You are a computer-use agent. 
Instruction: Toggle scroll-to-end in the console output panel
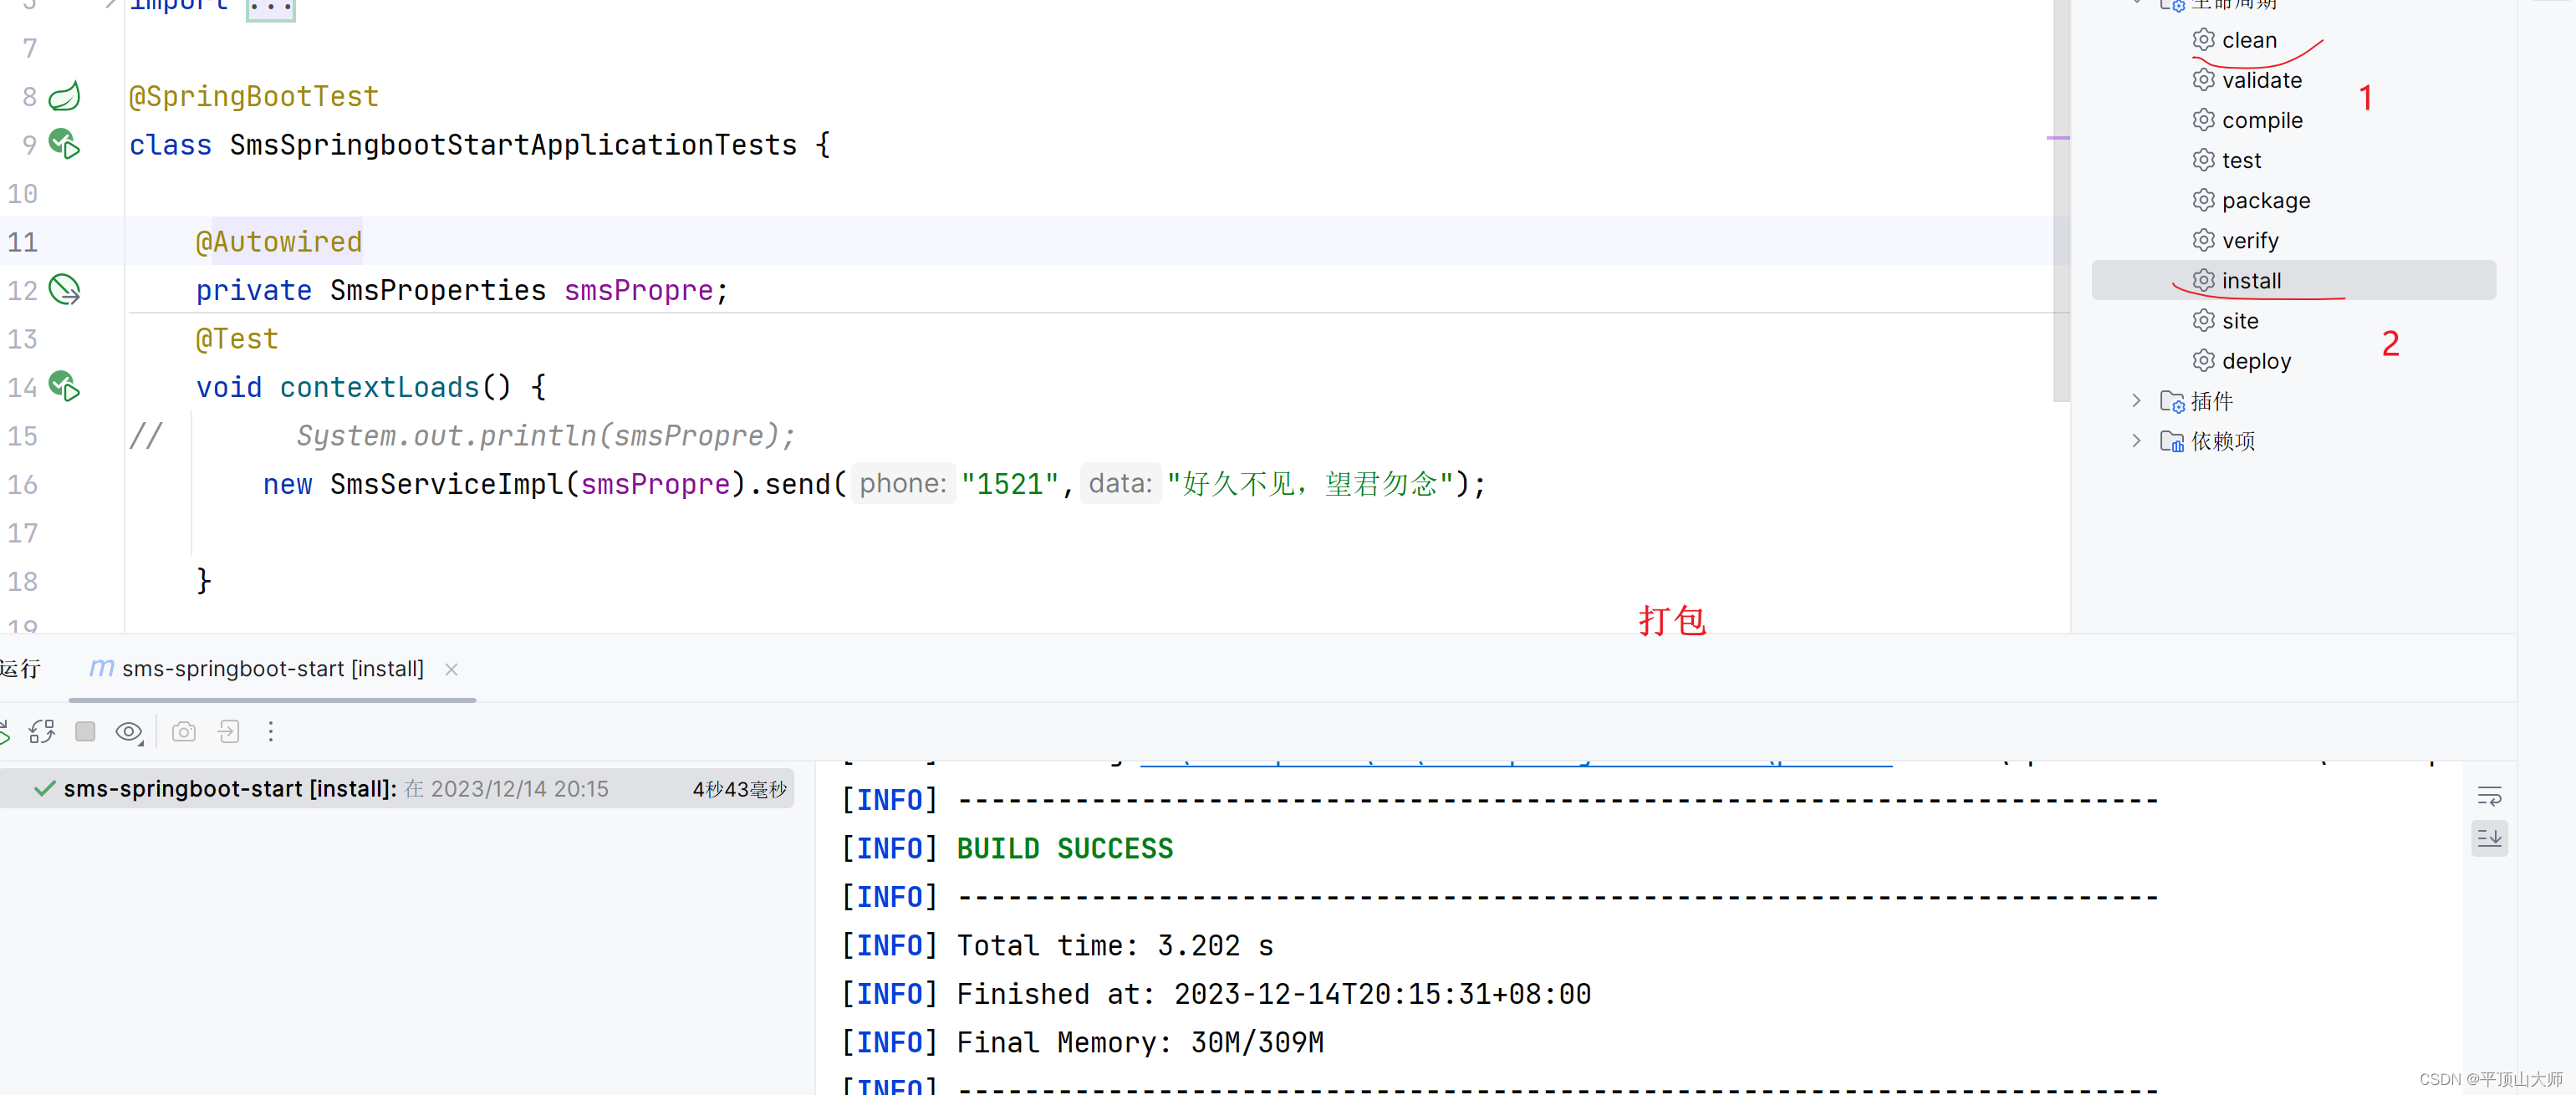coord(2491,839)
